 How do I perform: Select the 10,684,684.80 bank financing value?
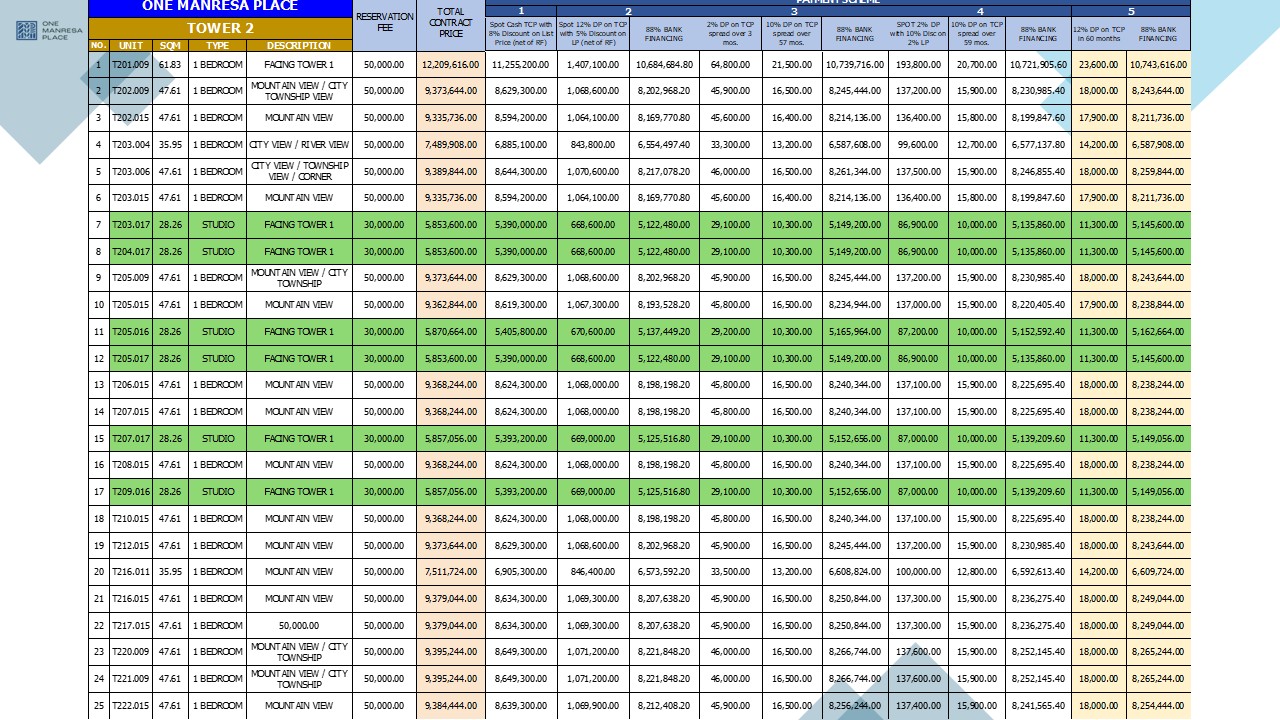click(664, 64)
